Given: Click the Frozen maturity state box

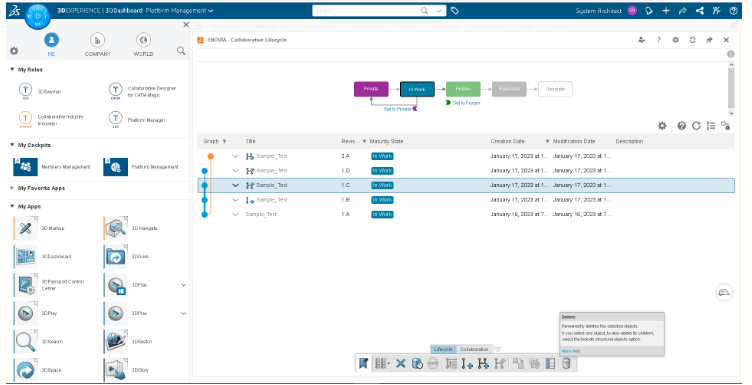Looking at the screenshot, I should (x=463, y=89).
